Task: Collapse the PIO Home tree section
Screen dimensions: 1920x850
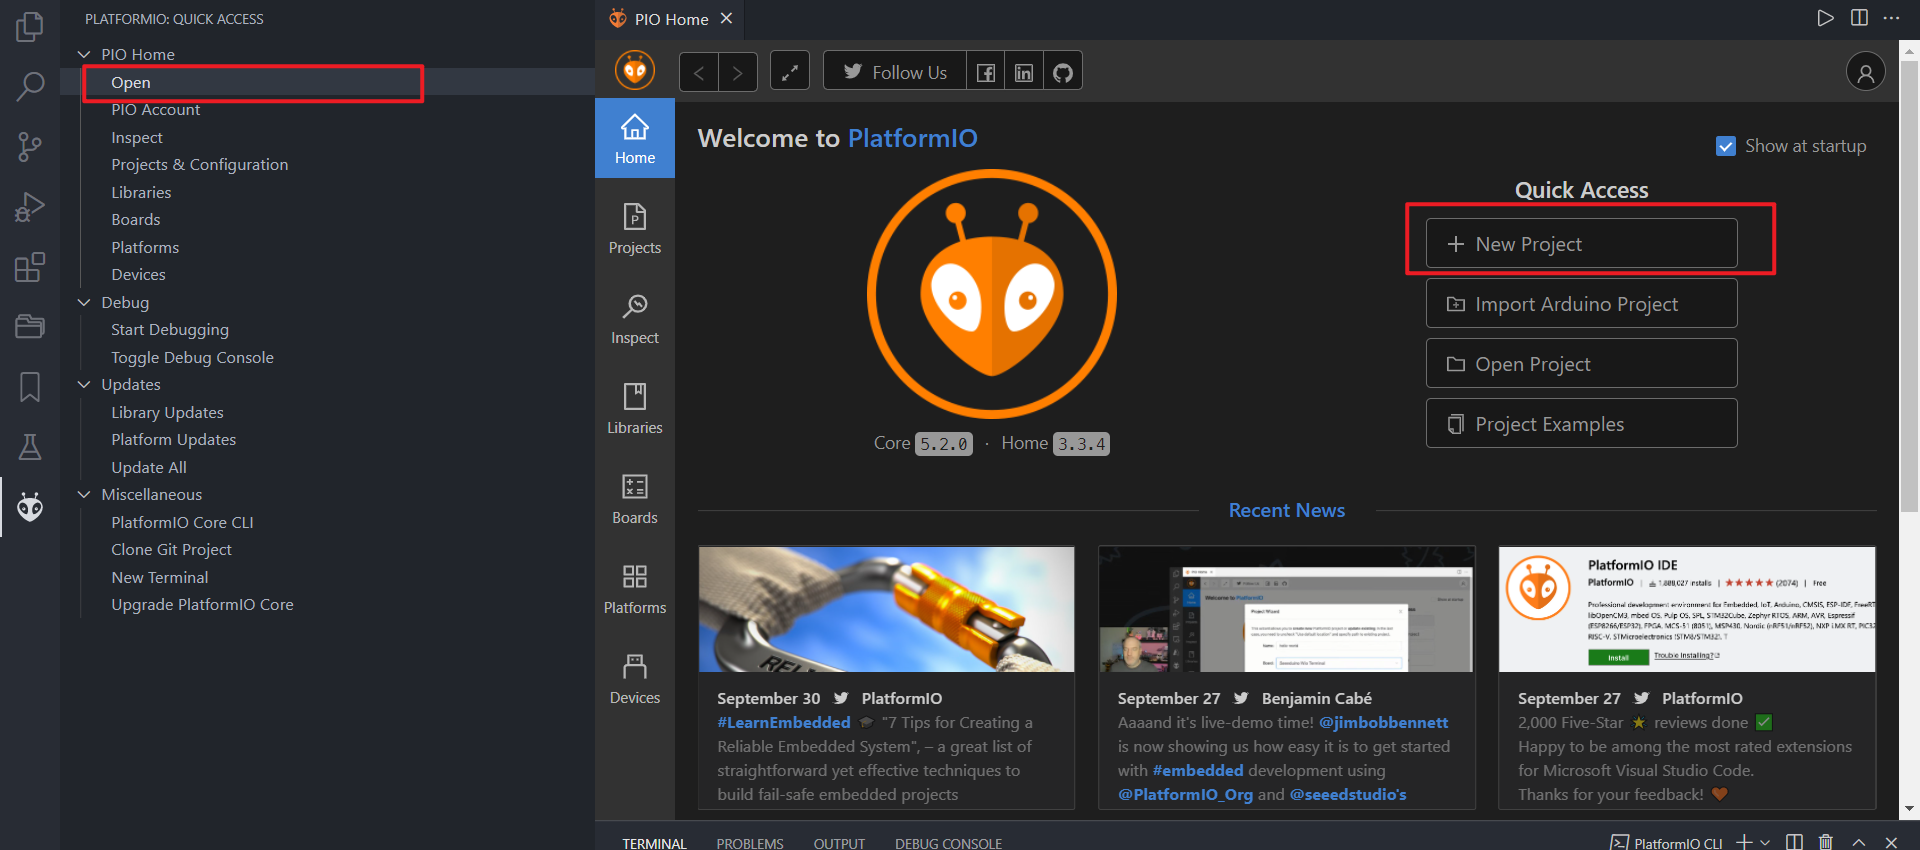Action: click(84, 54)
